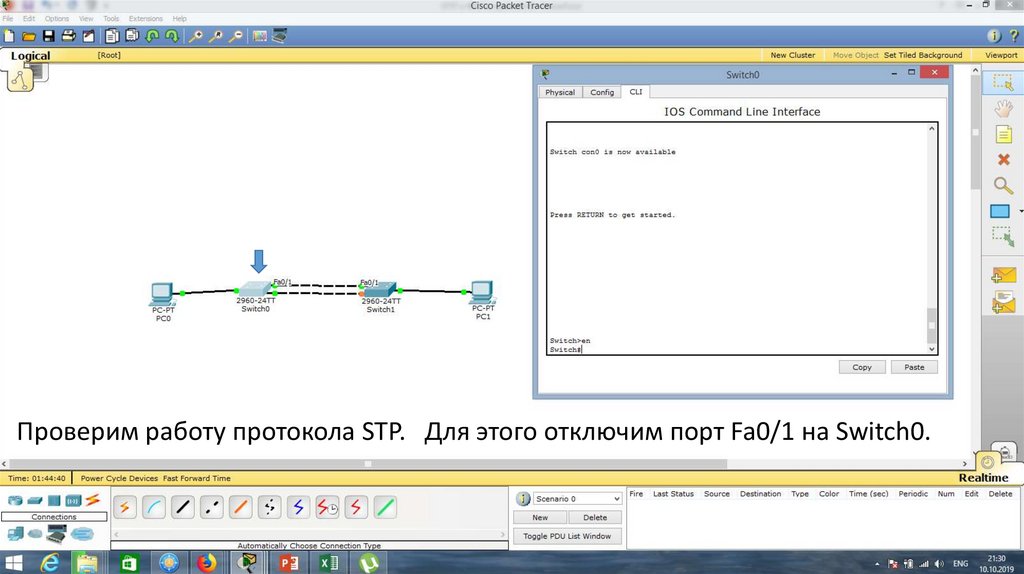Image resolution: width=1024 pixels, height=574 pixels.
Task: Print with the printer icon
Action: click(69, 36)
